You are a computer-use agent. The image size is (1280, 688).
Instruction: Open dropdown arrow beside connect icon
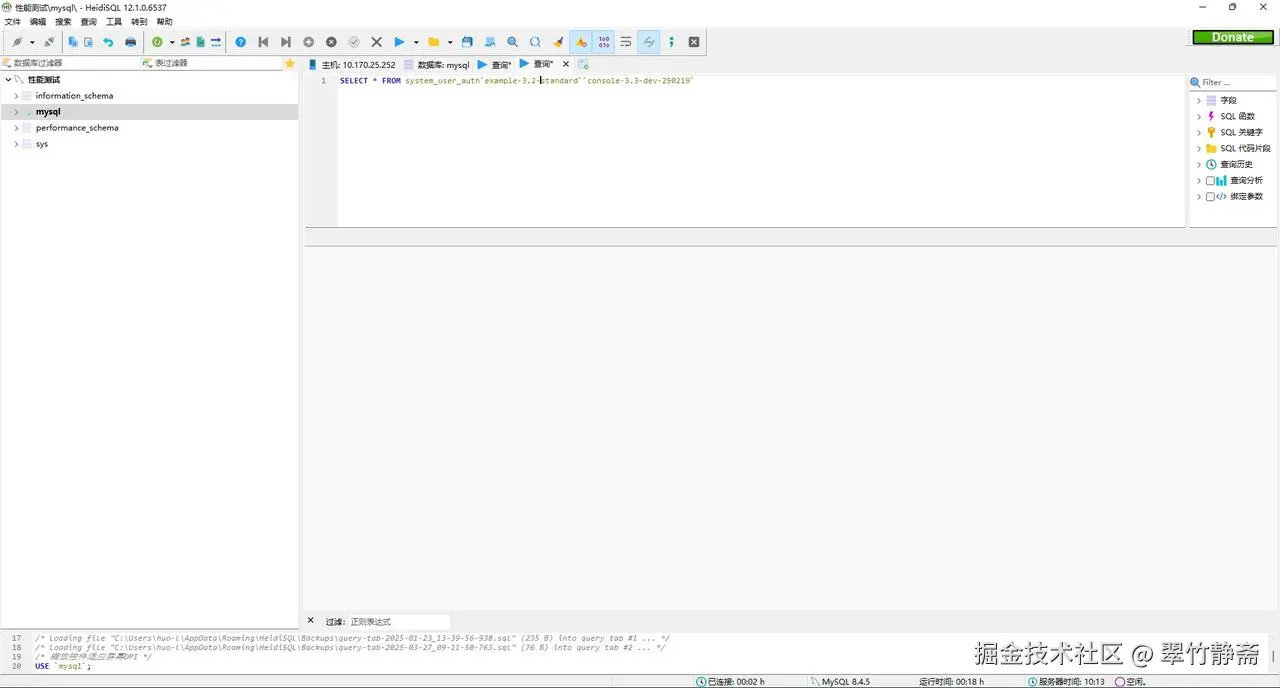[32, 42]
